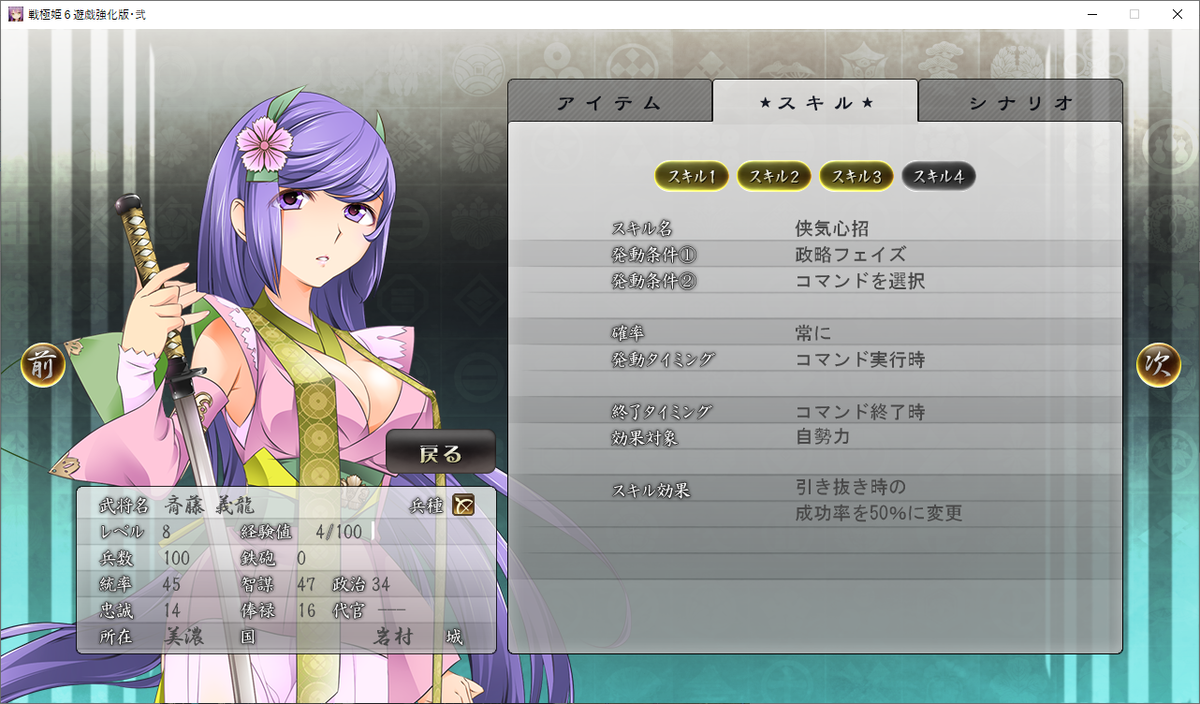
Task: Click the スキル効果 description text
Action: click(878, 501)
